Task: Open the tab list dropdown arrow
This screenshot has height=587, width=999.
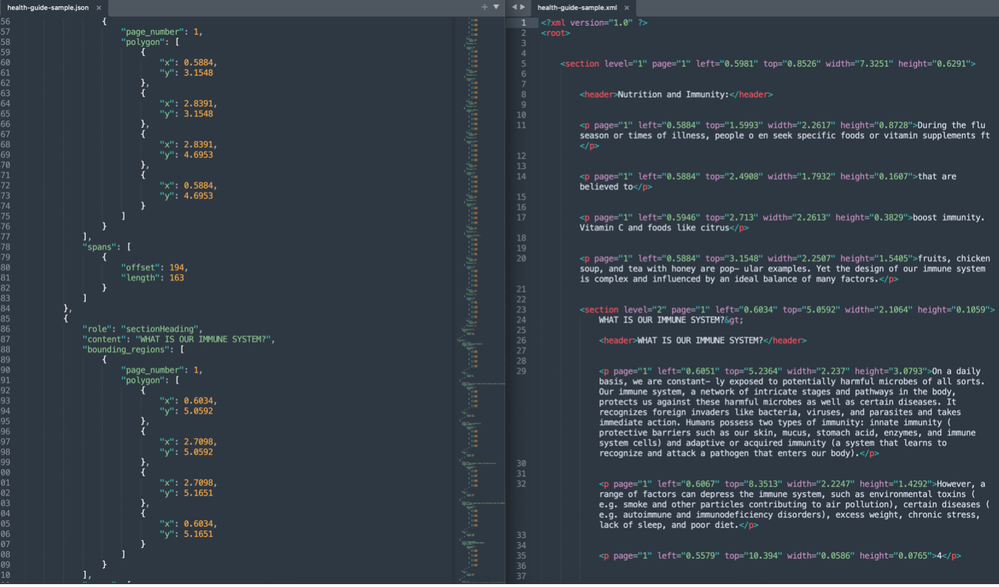Action: tap(496, 7)
